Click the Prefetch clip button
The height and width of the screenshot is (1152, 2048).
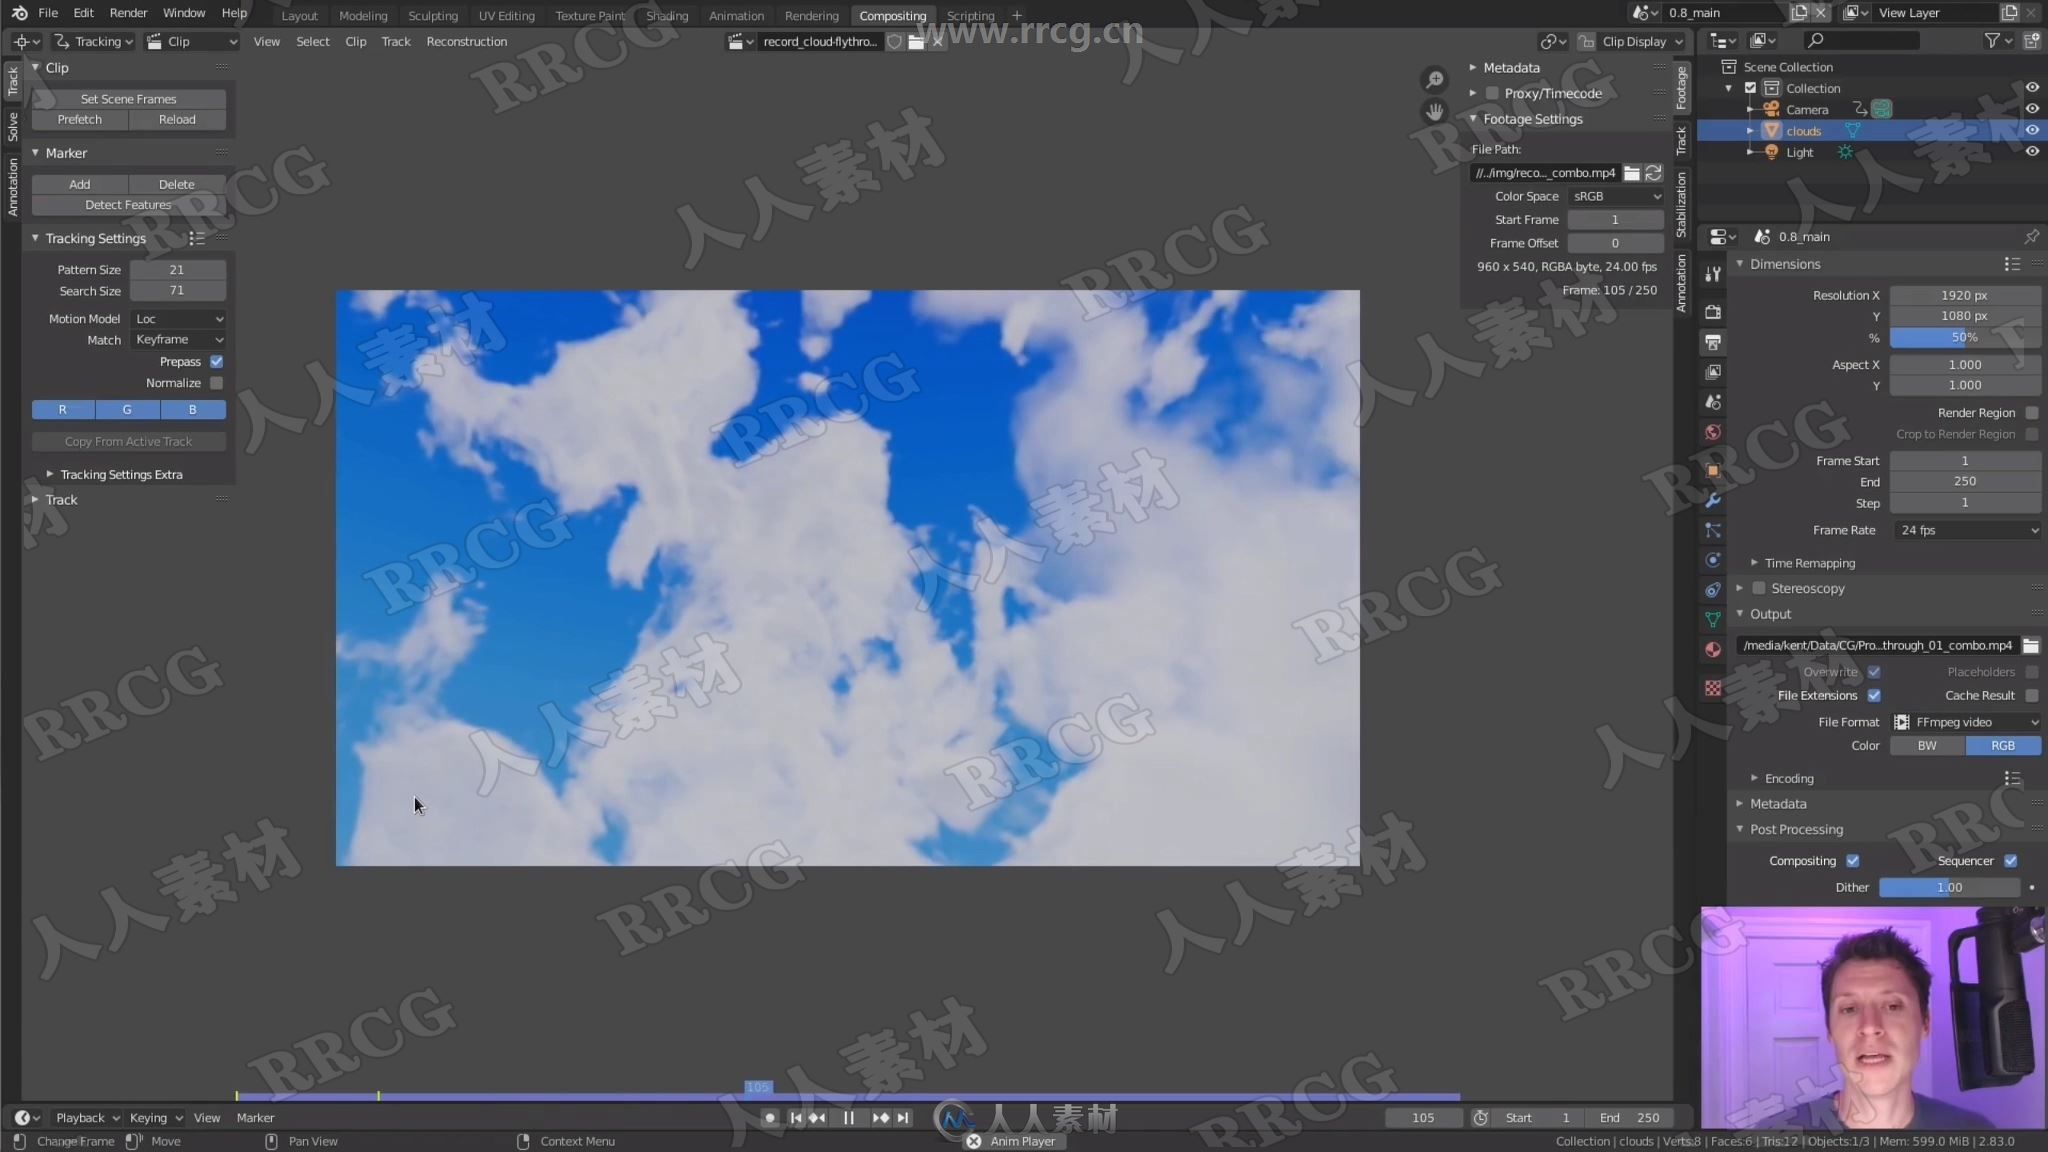tap(79, 118)
